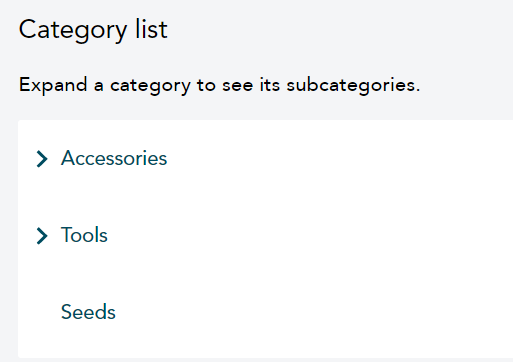This screenshot has width=513, height=362.
Task: Navigate to Seeds, the item without chevron
Action: (x=88, y=312)
